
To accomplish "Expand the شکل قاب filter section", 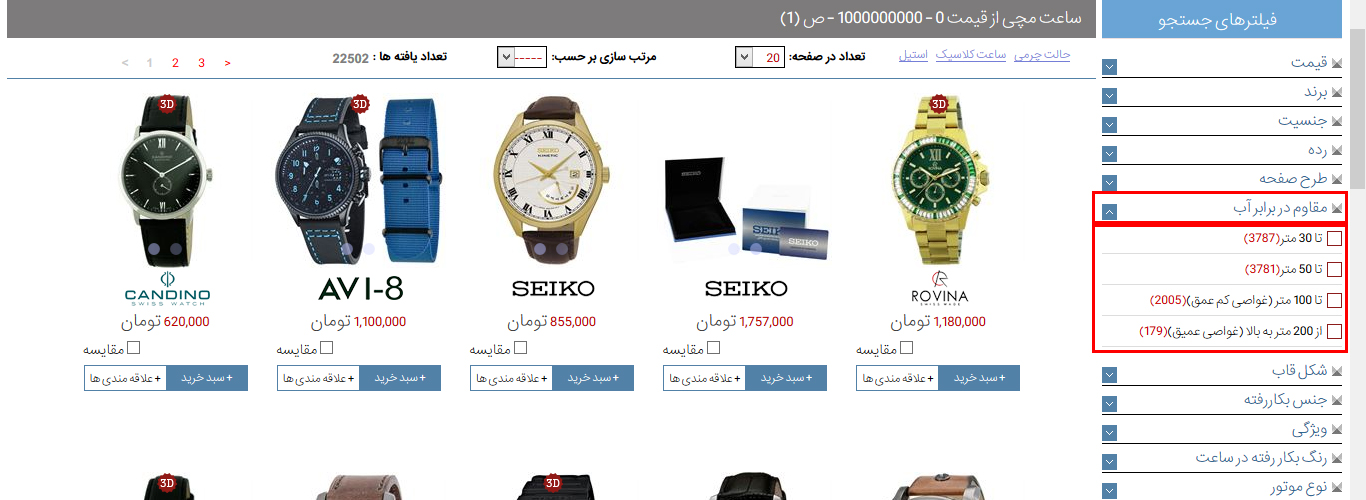I will [1110, 375].
